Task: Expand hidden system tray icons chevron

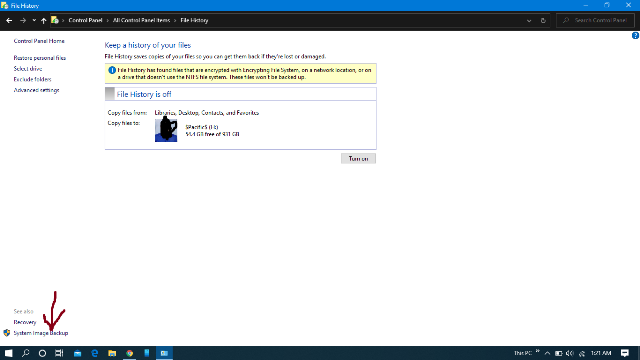Action: (547, 353)
